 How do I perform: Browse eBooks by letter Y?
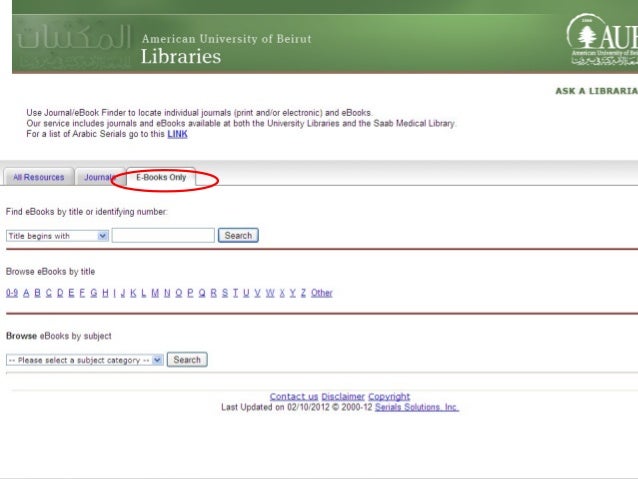[x=293, y=293]
